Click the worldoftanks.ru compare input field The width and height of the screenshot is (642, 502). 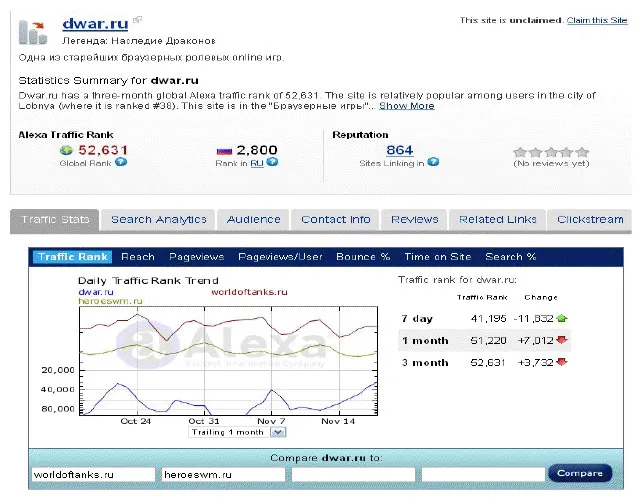[x=92, y=473]
